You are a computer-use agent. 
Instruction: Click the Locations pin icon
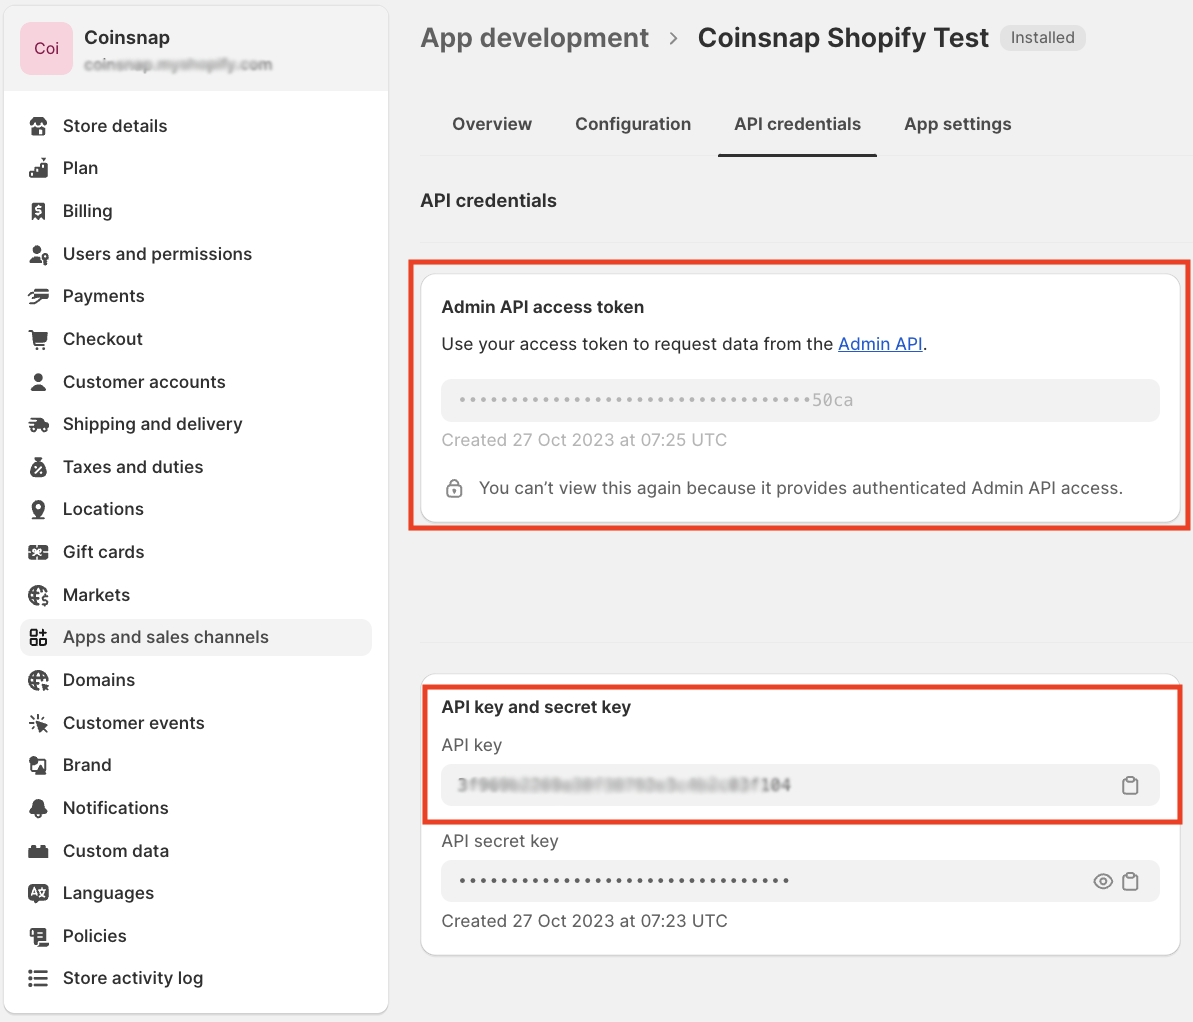[x=38, y=510]
